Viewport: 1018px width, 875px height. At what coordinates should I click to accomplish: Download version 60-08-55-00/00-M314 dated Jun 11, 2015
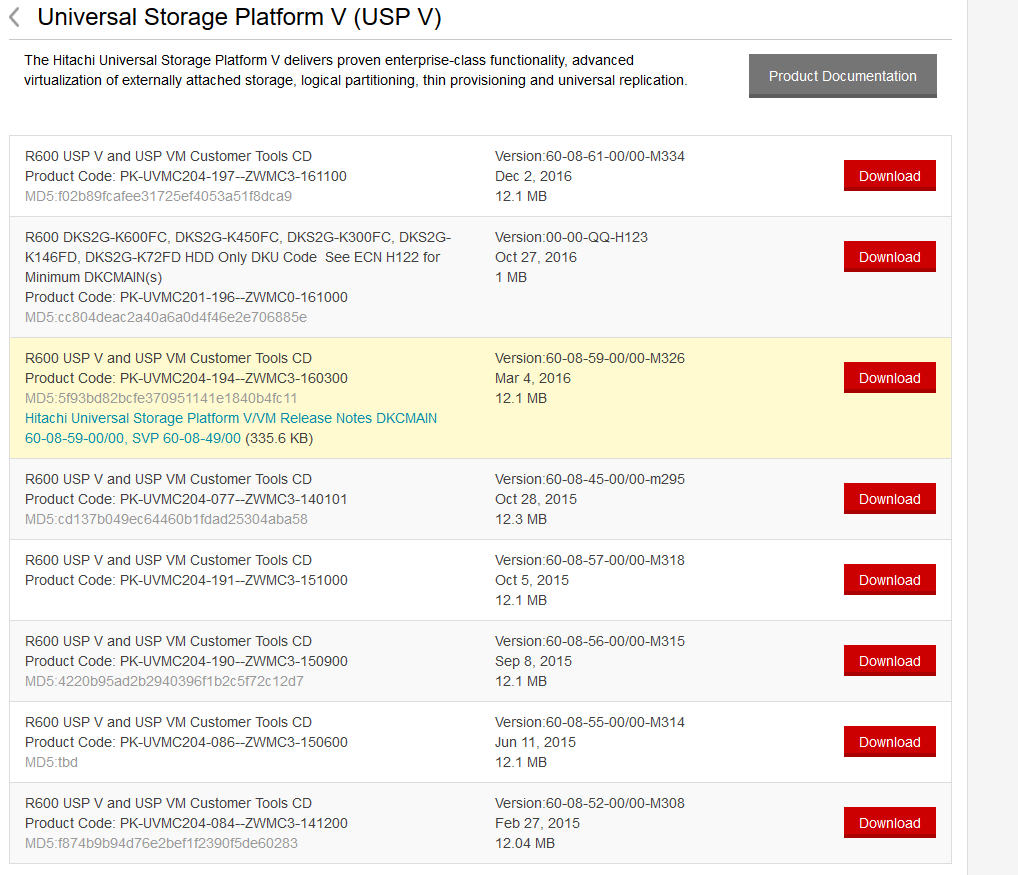click(x=889, y=742)
